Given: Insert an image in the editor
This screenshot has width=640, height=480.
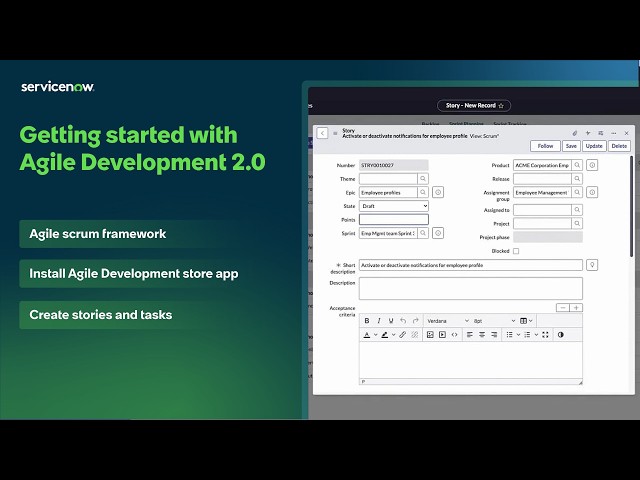Looking at the screenshot, I should (x=430, y=335).
